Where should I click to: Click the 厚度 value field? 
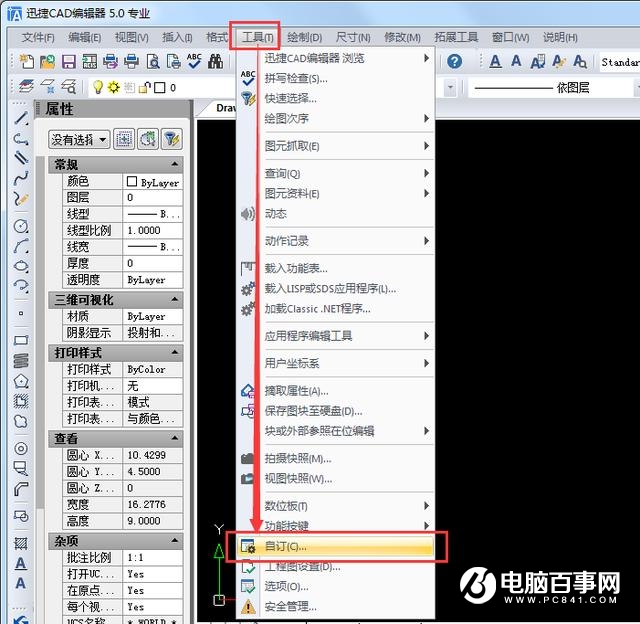click(153, 263)
